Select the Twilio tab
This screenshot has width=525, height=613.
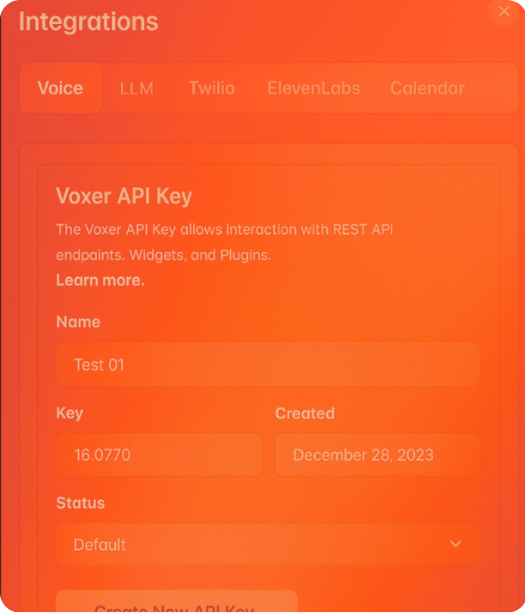(x=212, y=88)
